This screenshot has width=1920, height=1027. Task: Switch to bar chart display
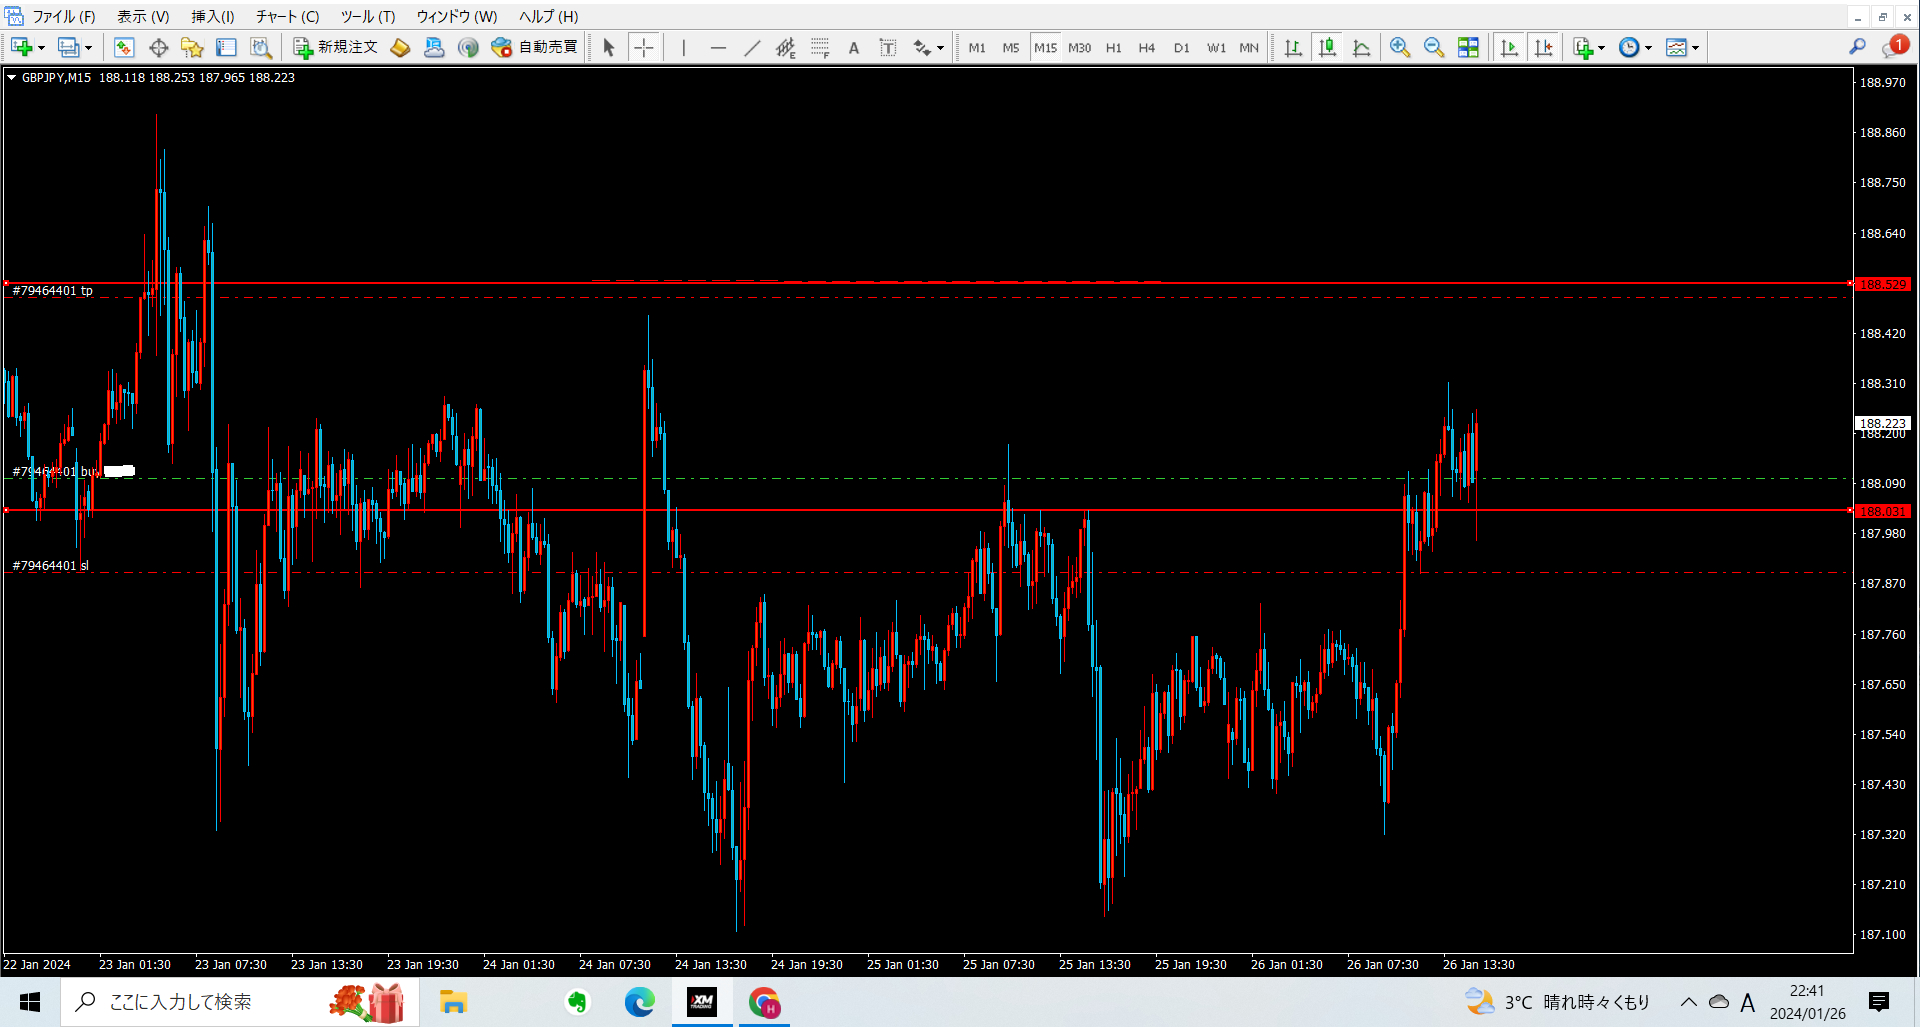(x=1293, y=47)
